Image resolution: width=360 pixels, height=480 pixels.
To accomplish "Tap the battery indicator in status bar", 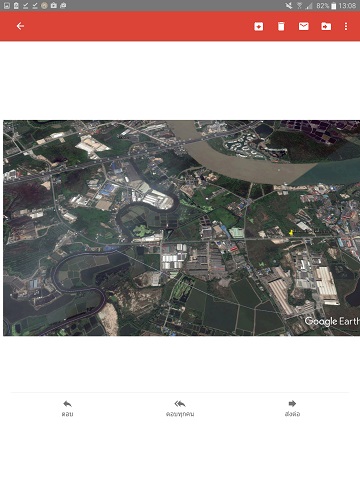I will [333, 6].
